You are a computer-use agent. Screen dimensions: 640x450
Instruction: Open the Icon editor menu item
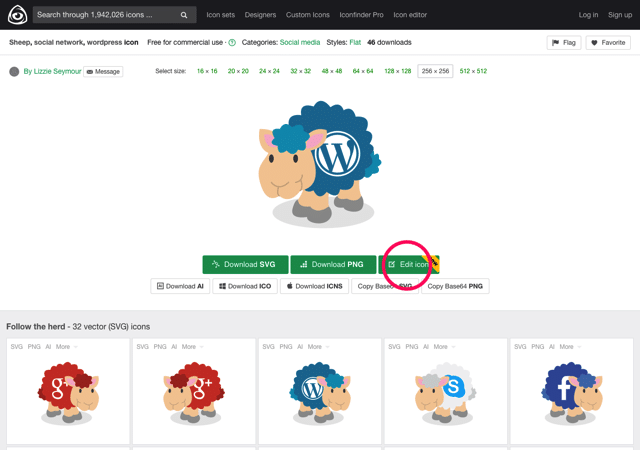410,15
